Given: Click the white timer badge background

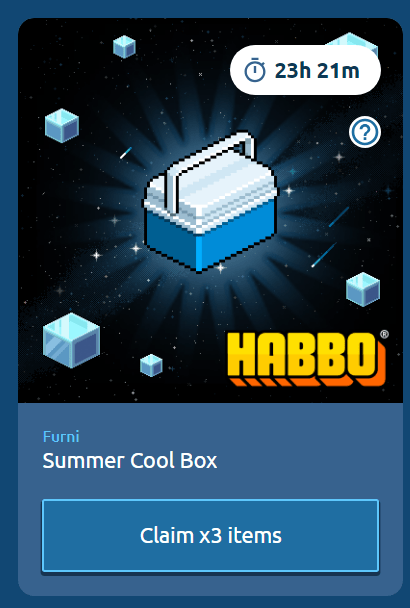Looking at the screenshot, I should [x=305, y=70].
